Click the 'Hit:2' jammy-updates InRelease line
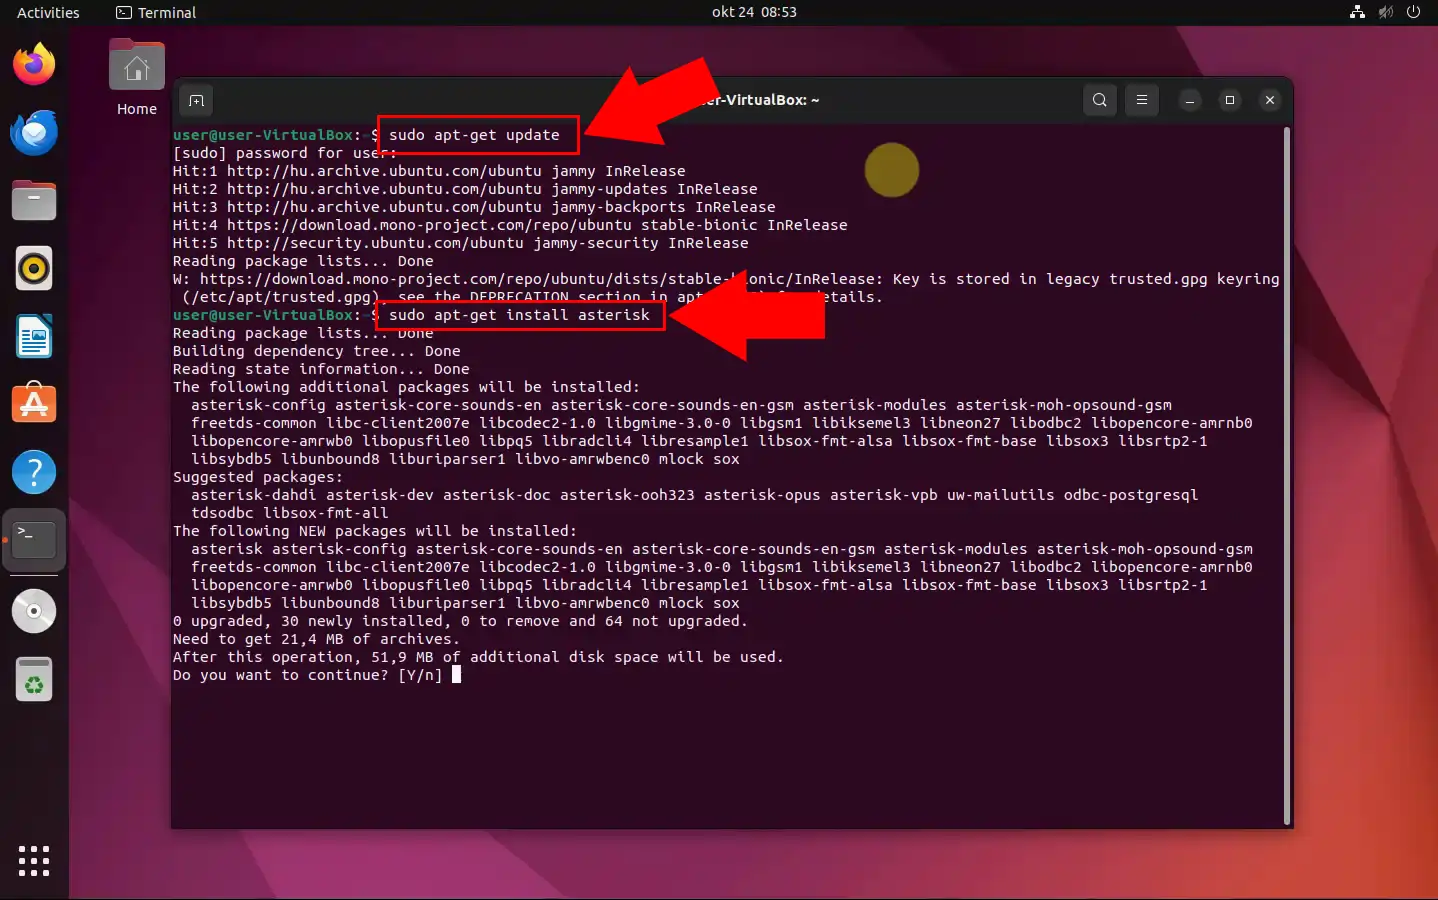The width and height of the screenshot is (1438, 900). tap(465, 189)
